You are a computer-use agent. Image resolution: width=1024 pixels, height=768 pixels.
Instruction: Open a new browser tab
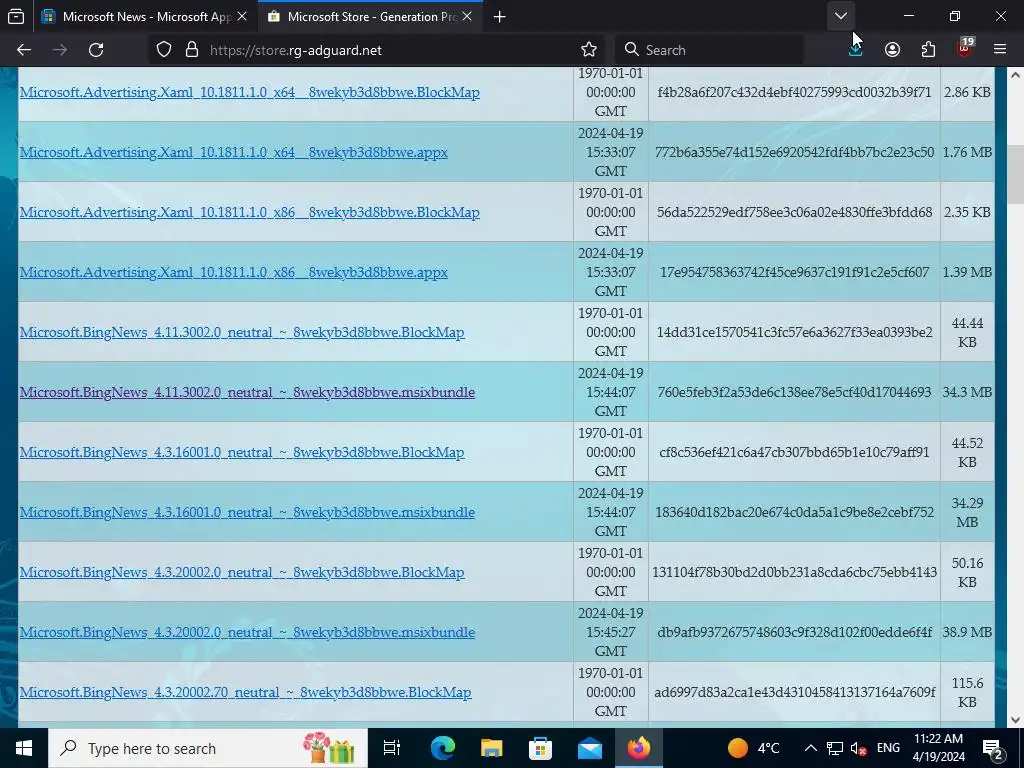point(500,16)
